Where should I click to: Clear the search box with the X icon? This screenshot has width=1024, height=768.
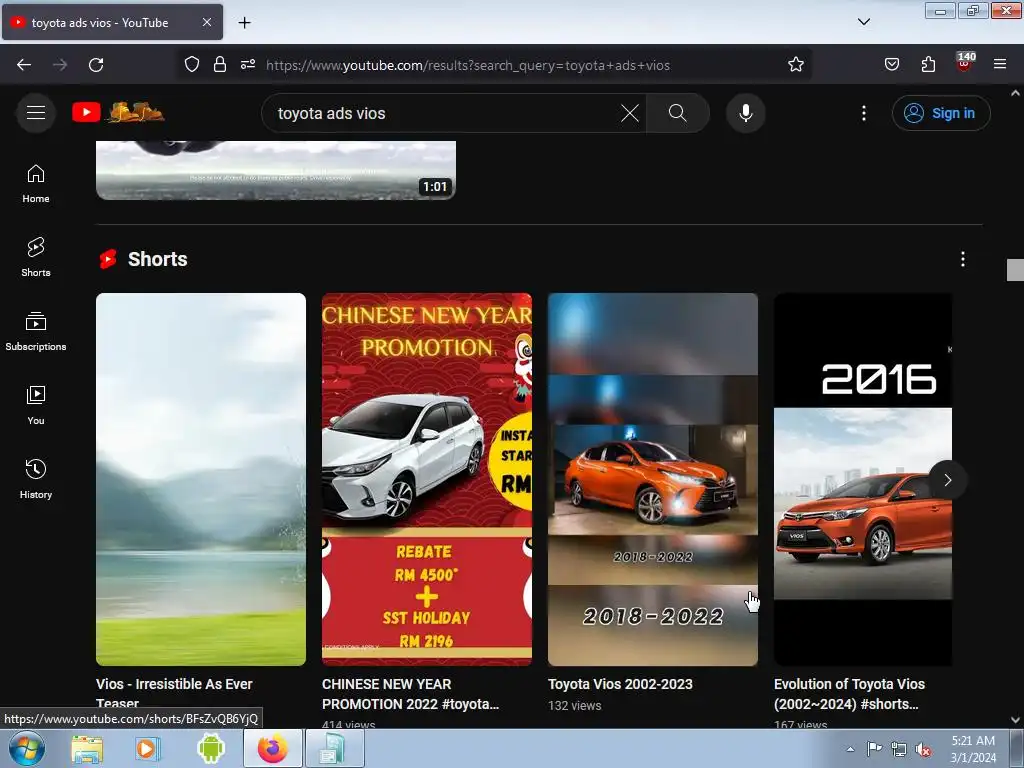coord(630,113)
